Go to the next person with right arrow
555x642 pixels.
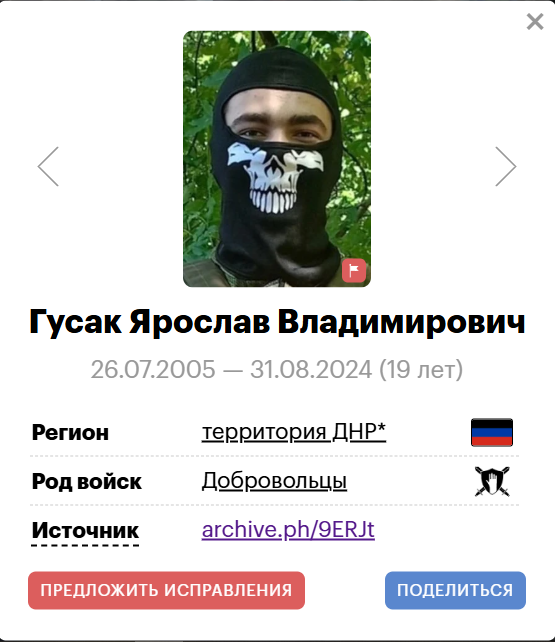click(505, 167)
